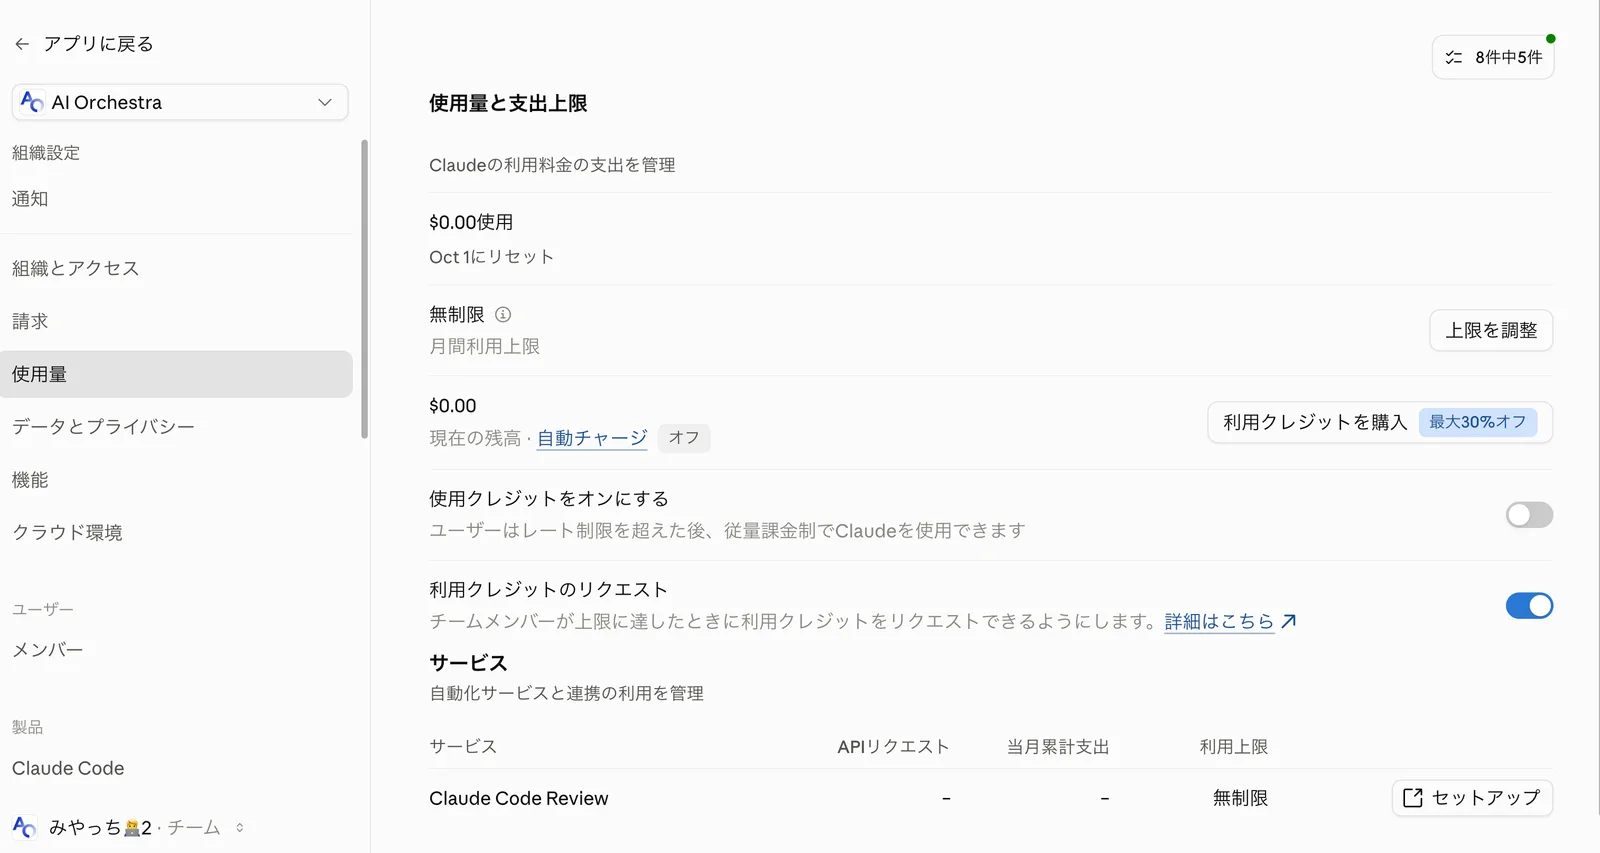Click the 月間利用上限 label

[485, 346]
